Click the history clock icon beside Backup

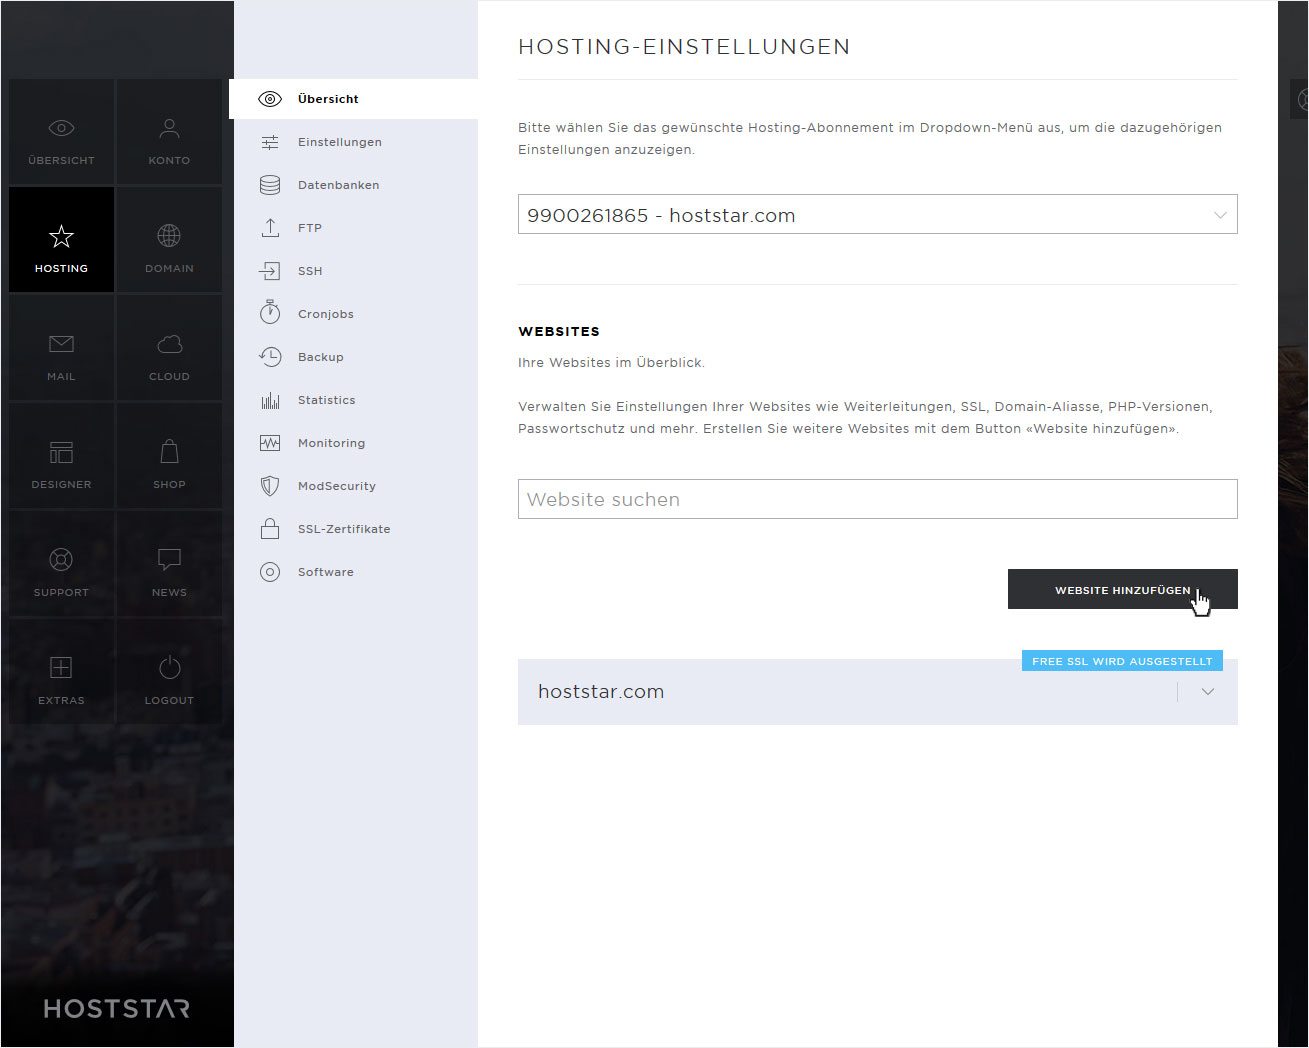click(x=270, y=357)
